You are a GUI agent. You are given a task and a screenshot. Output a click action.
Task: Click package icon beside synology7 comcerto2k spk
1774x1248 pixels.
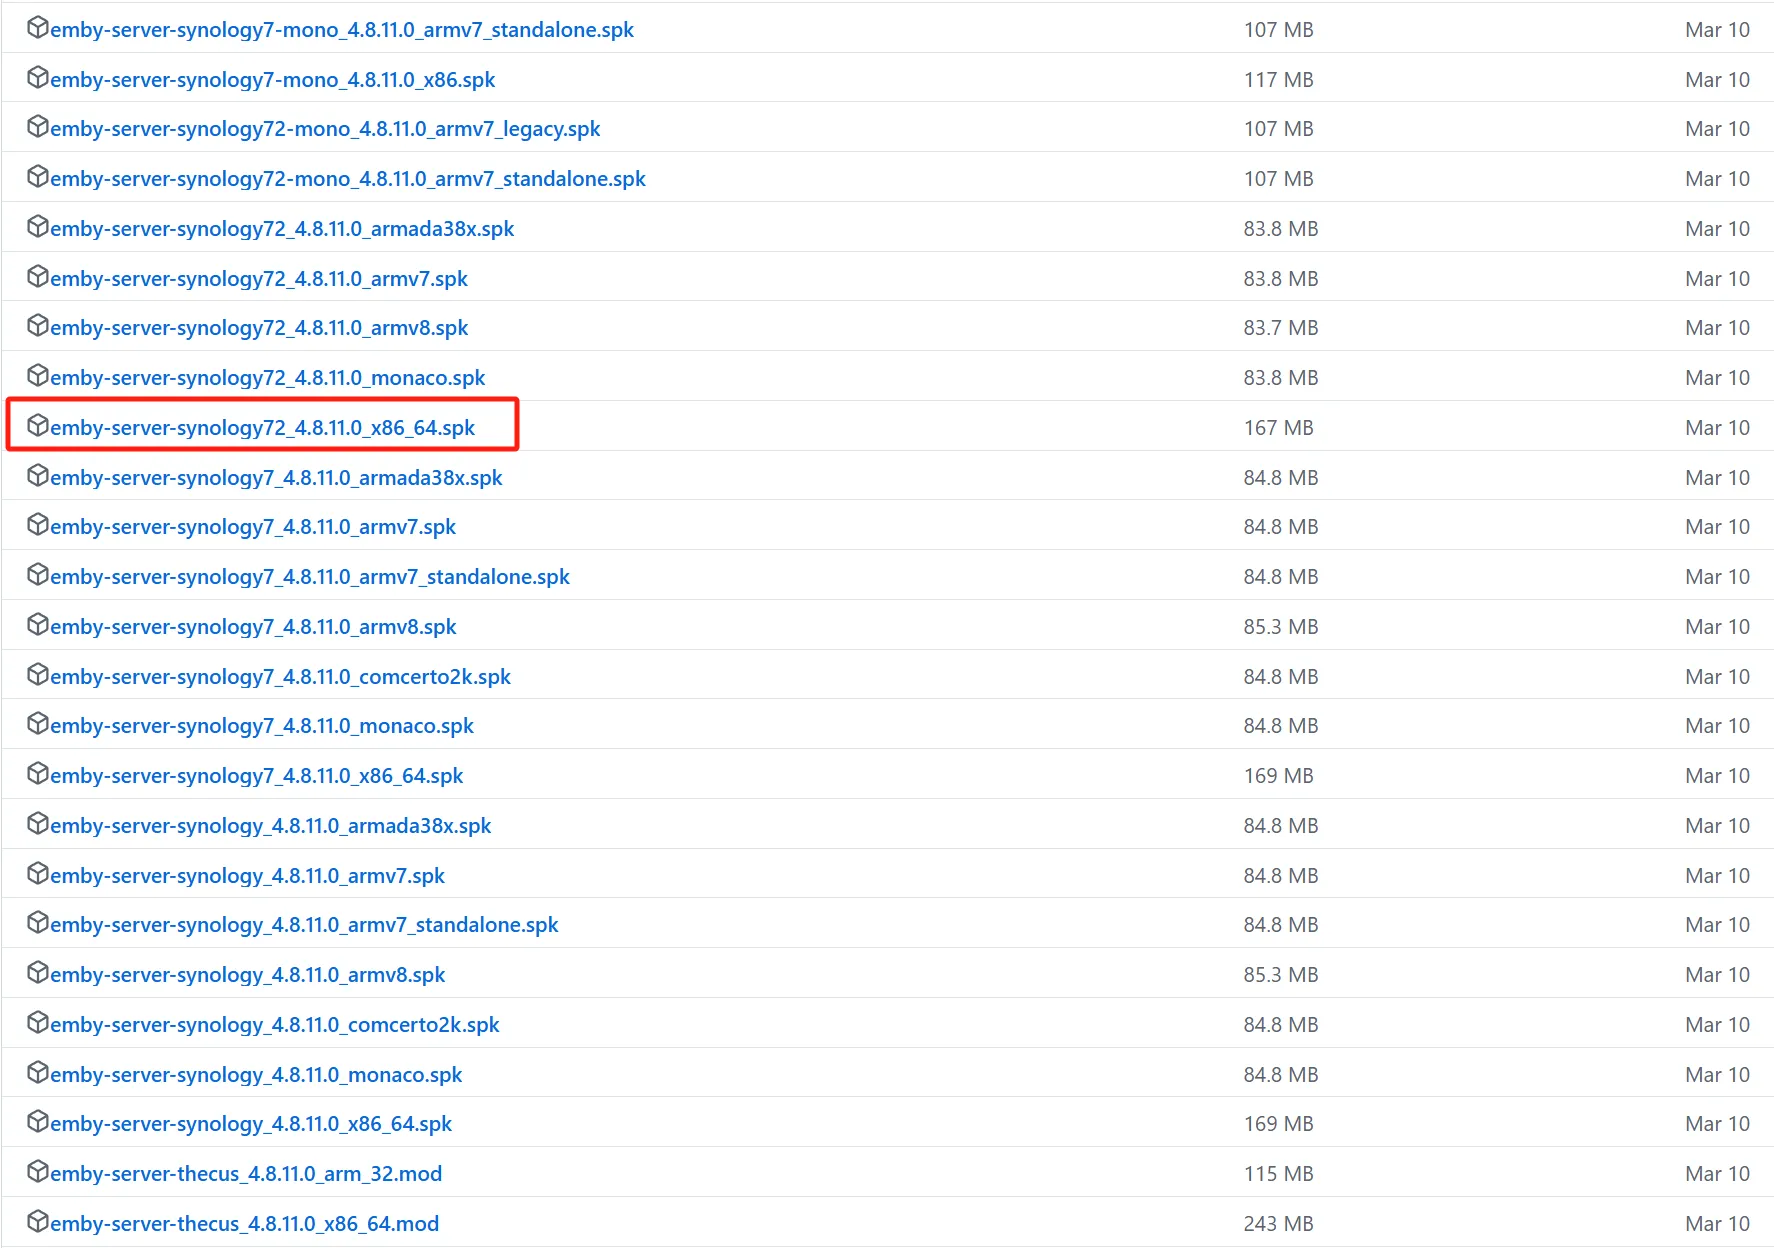(38, 675)
